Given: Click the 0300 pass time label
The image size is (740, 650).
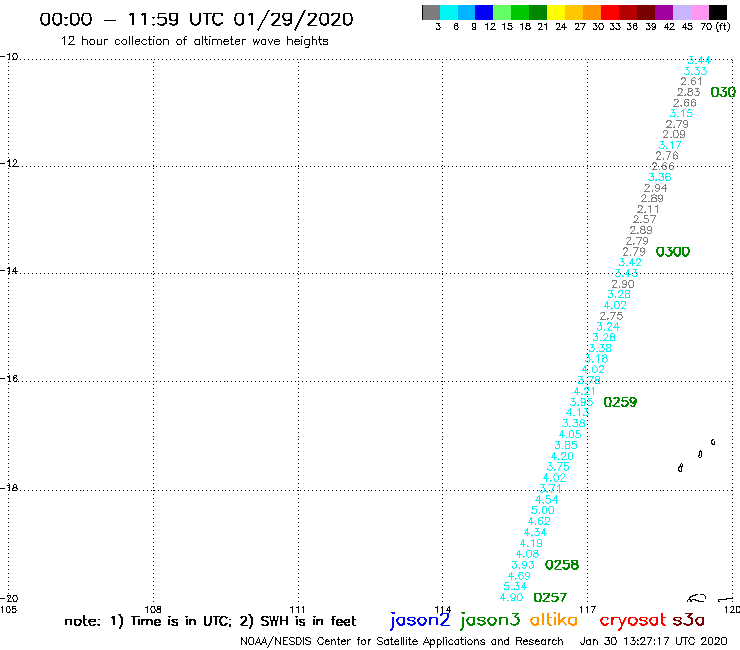Looking at the screenshot, I should 673,252.
